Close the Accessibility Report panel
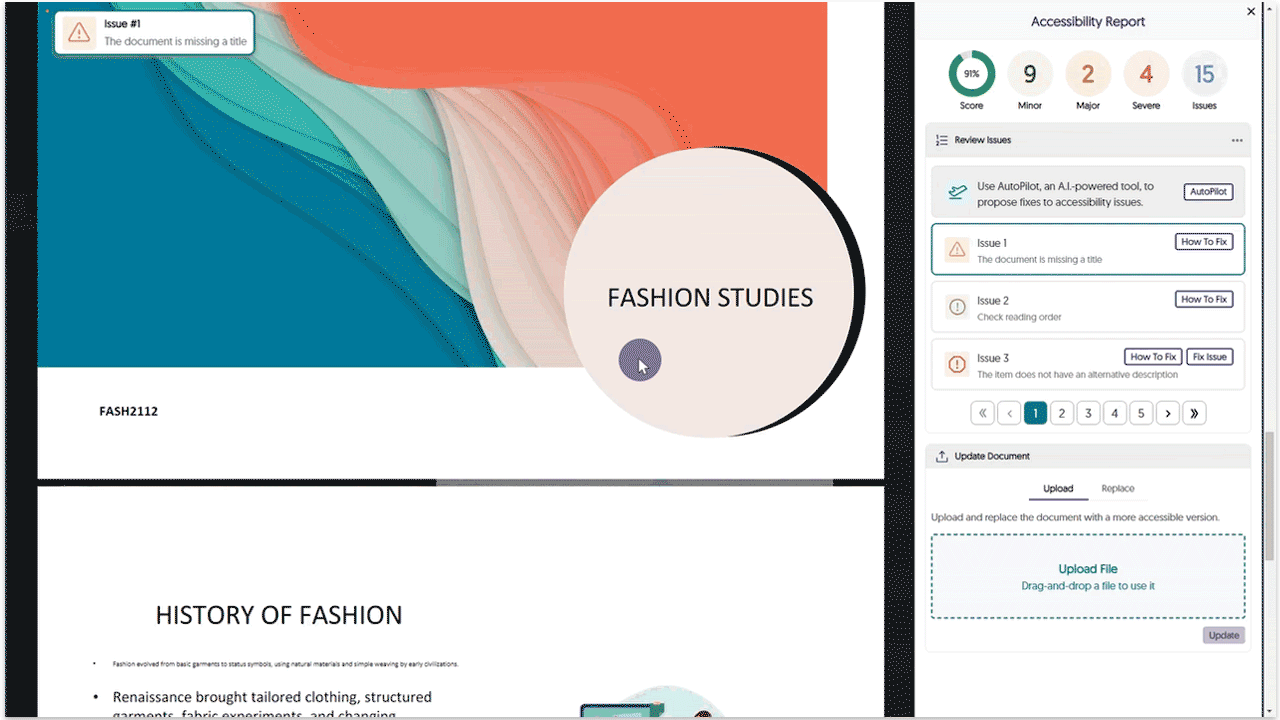The height and width of the screenshot is (720, 1280). point(1250,12)
